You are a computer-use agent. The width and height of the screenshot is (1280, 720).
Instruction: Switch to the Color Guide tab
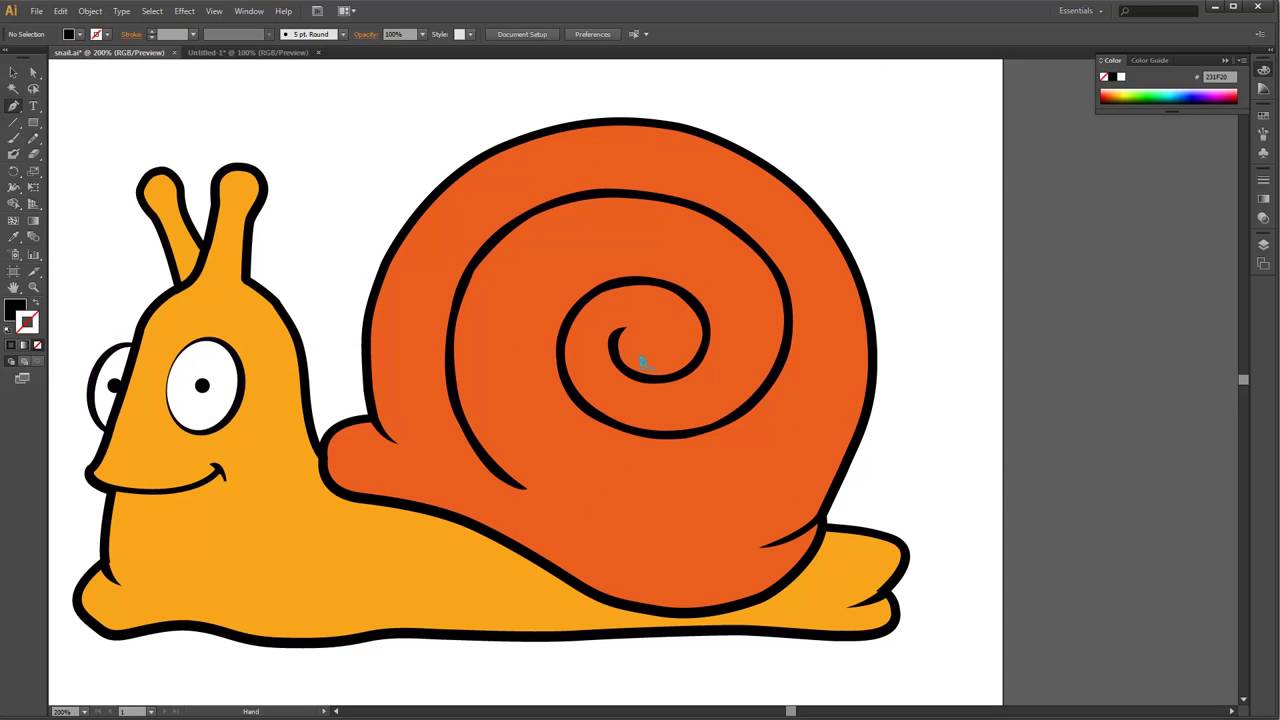tap(1149, 60)
